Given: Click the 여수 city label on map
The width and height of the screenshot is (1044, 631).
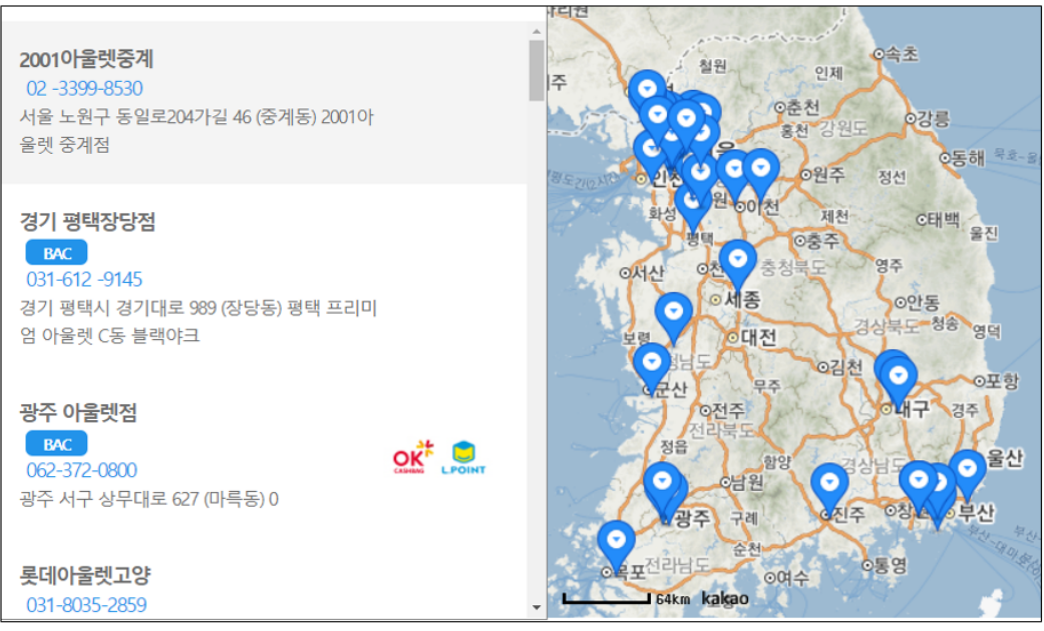Looking at the screenshot, I should 793,577.
